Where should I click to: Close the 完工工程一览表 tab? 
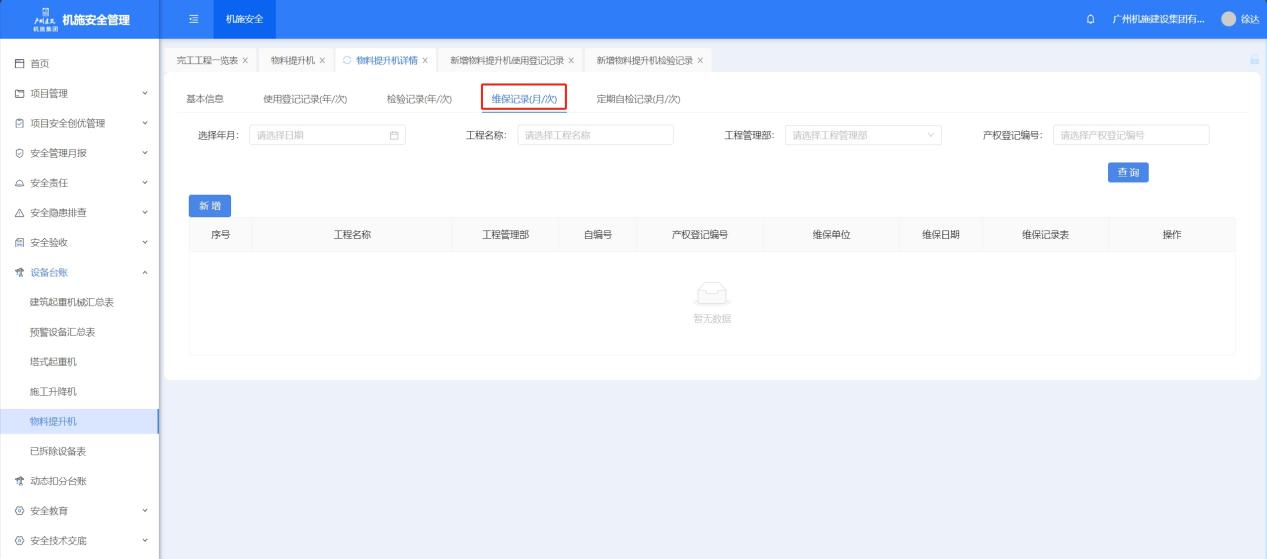pos(245,60)
